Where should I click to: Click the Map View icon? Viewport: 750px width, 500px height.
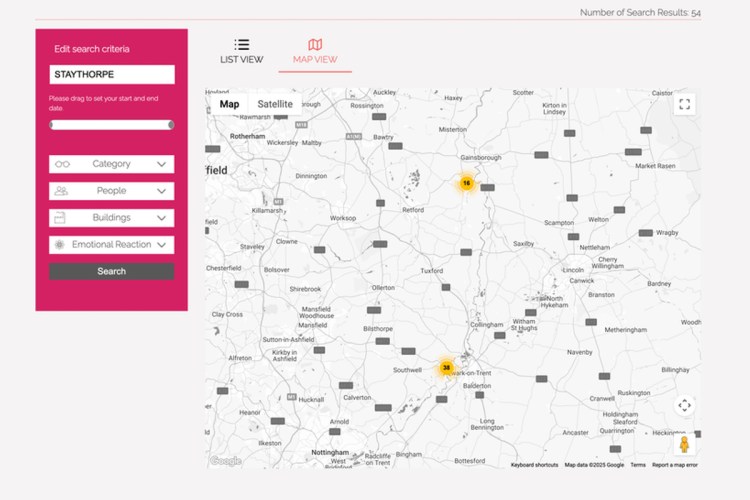tap(315, 44)
